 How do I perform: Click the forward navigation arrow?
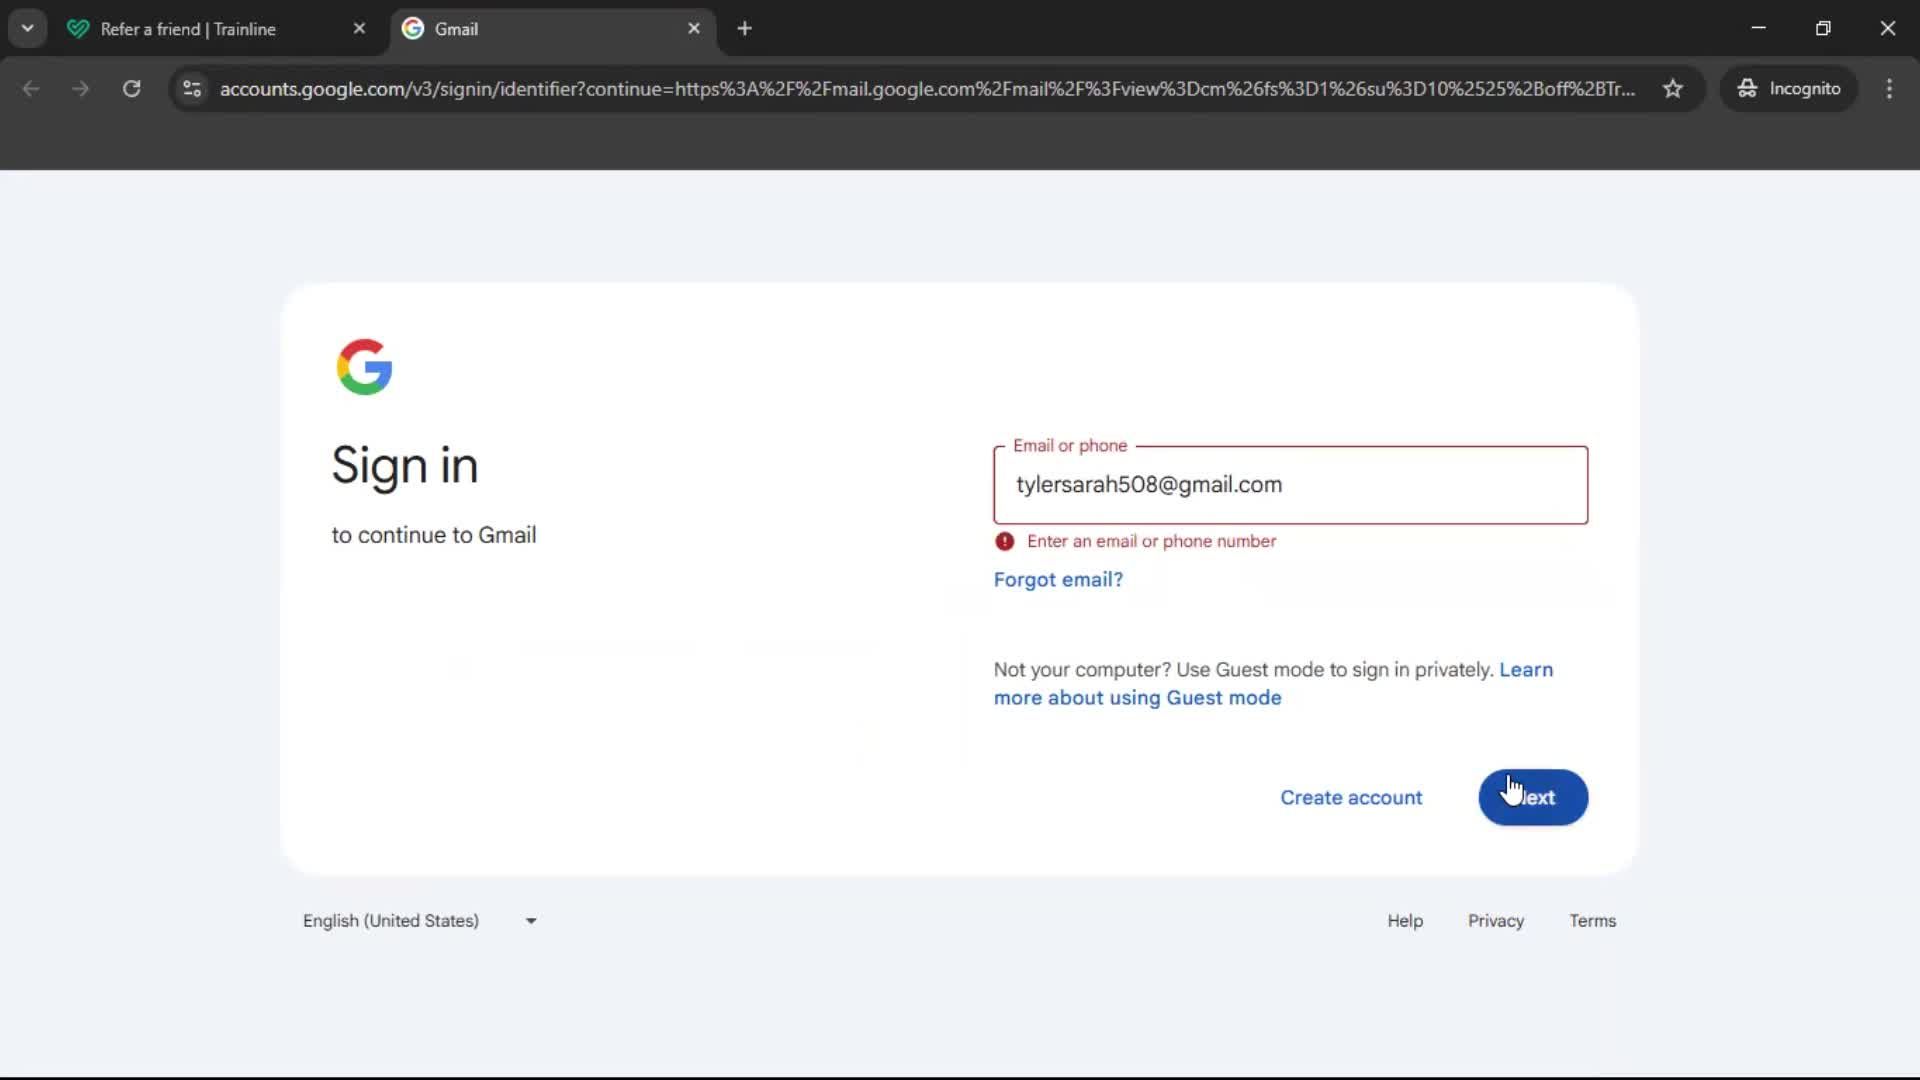coord(80,88)
